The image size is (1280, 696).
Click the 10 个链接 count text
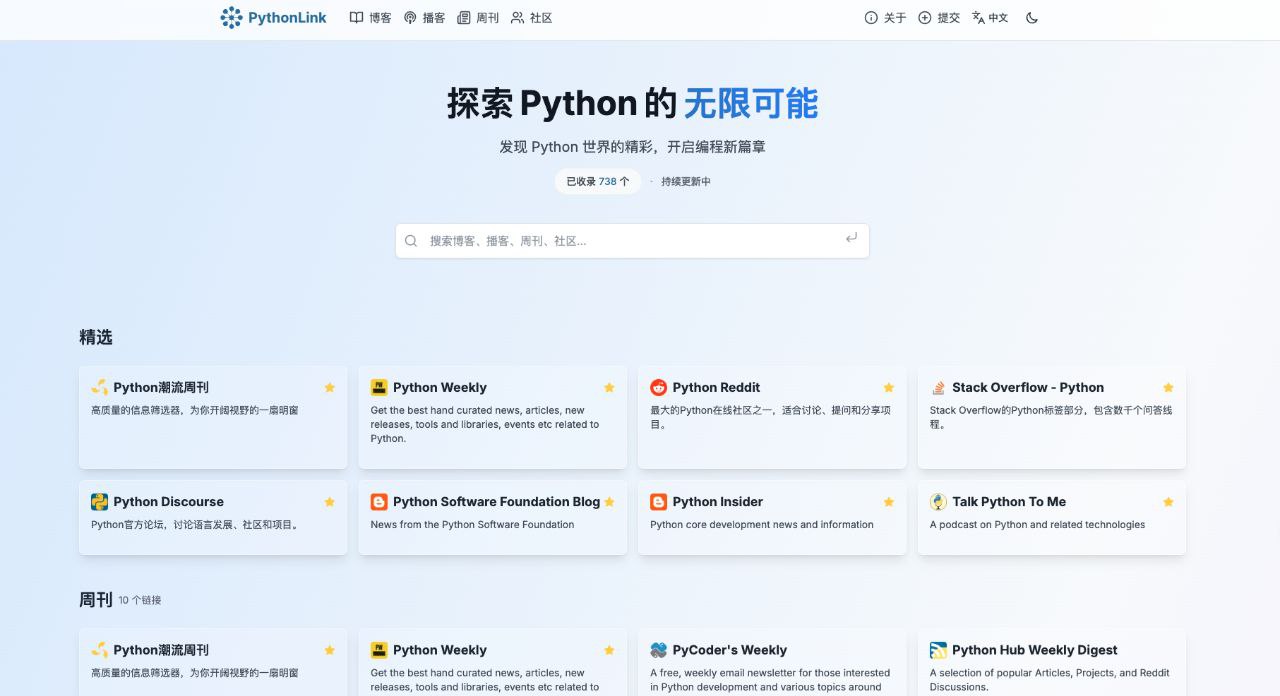point(140,600)
